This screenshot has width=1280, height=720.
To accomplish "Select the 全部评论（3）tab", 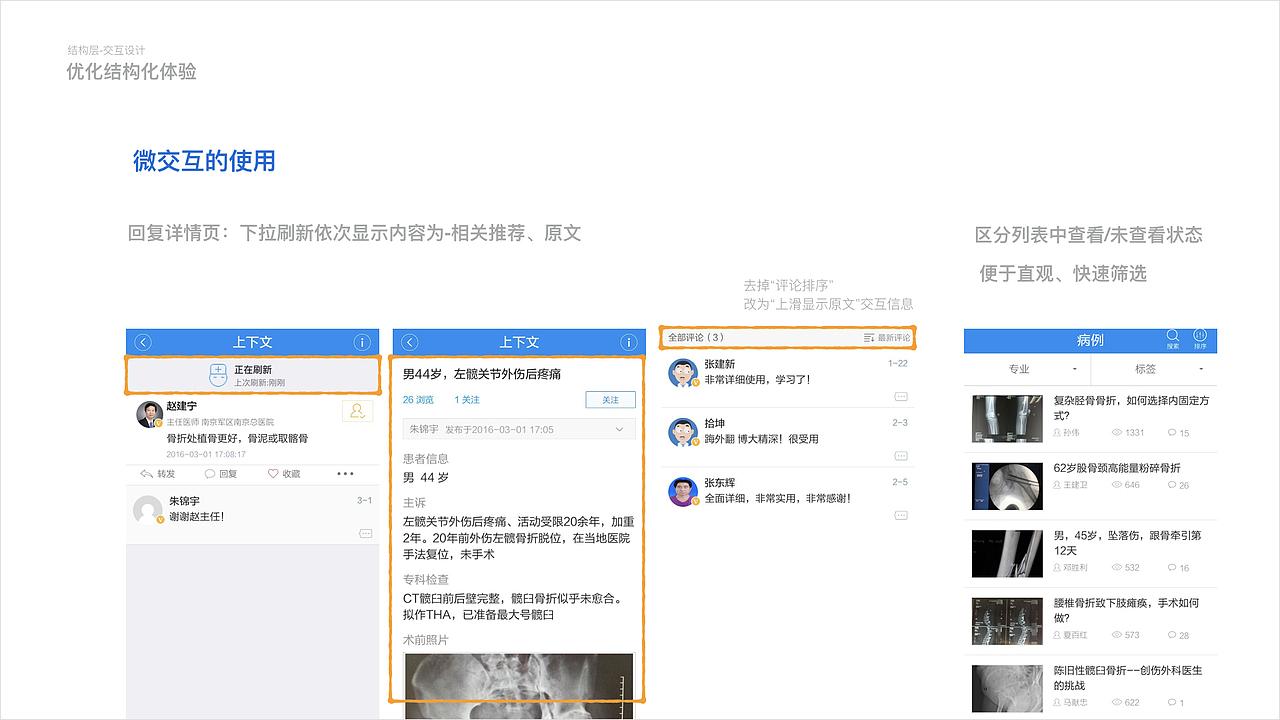I will (x=695, y=338).
